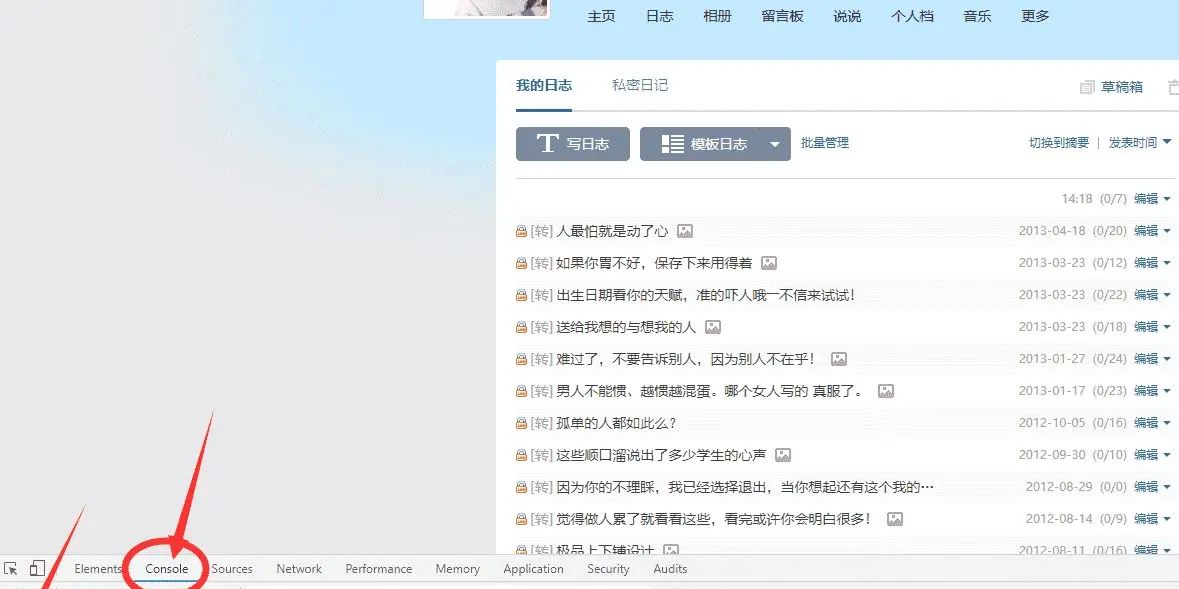Click the profile avatar thumbnail at top

(x=486, y=10)
